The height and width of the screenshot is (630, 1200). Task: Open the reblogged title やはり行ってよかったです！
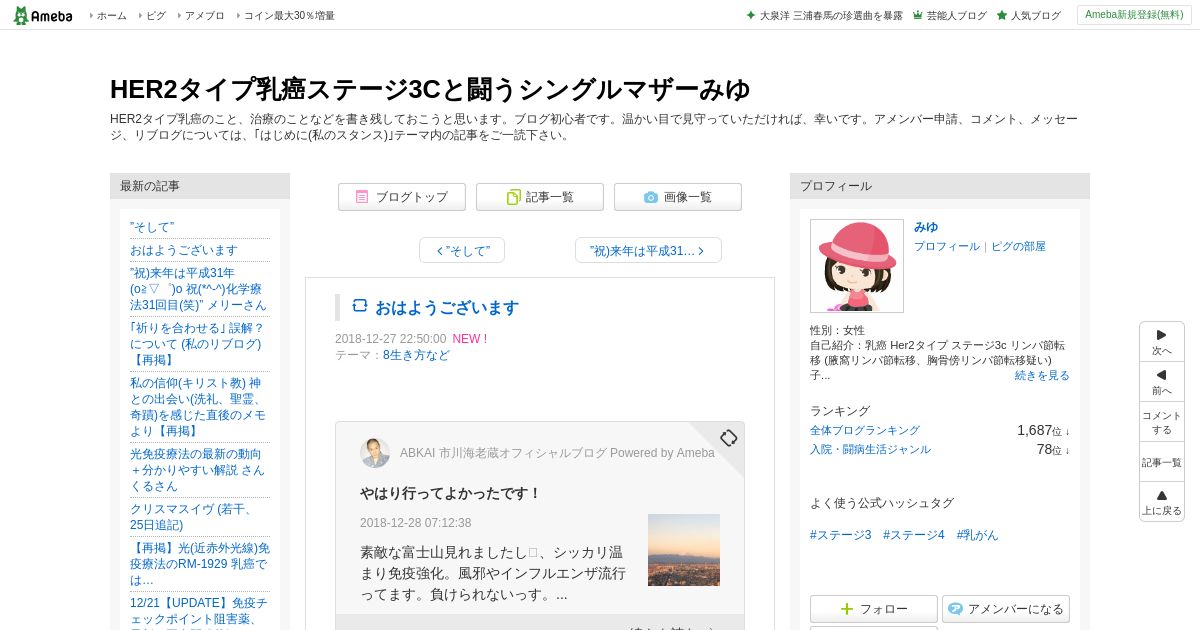coord(451,493)
